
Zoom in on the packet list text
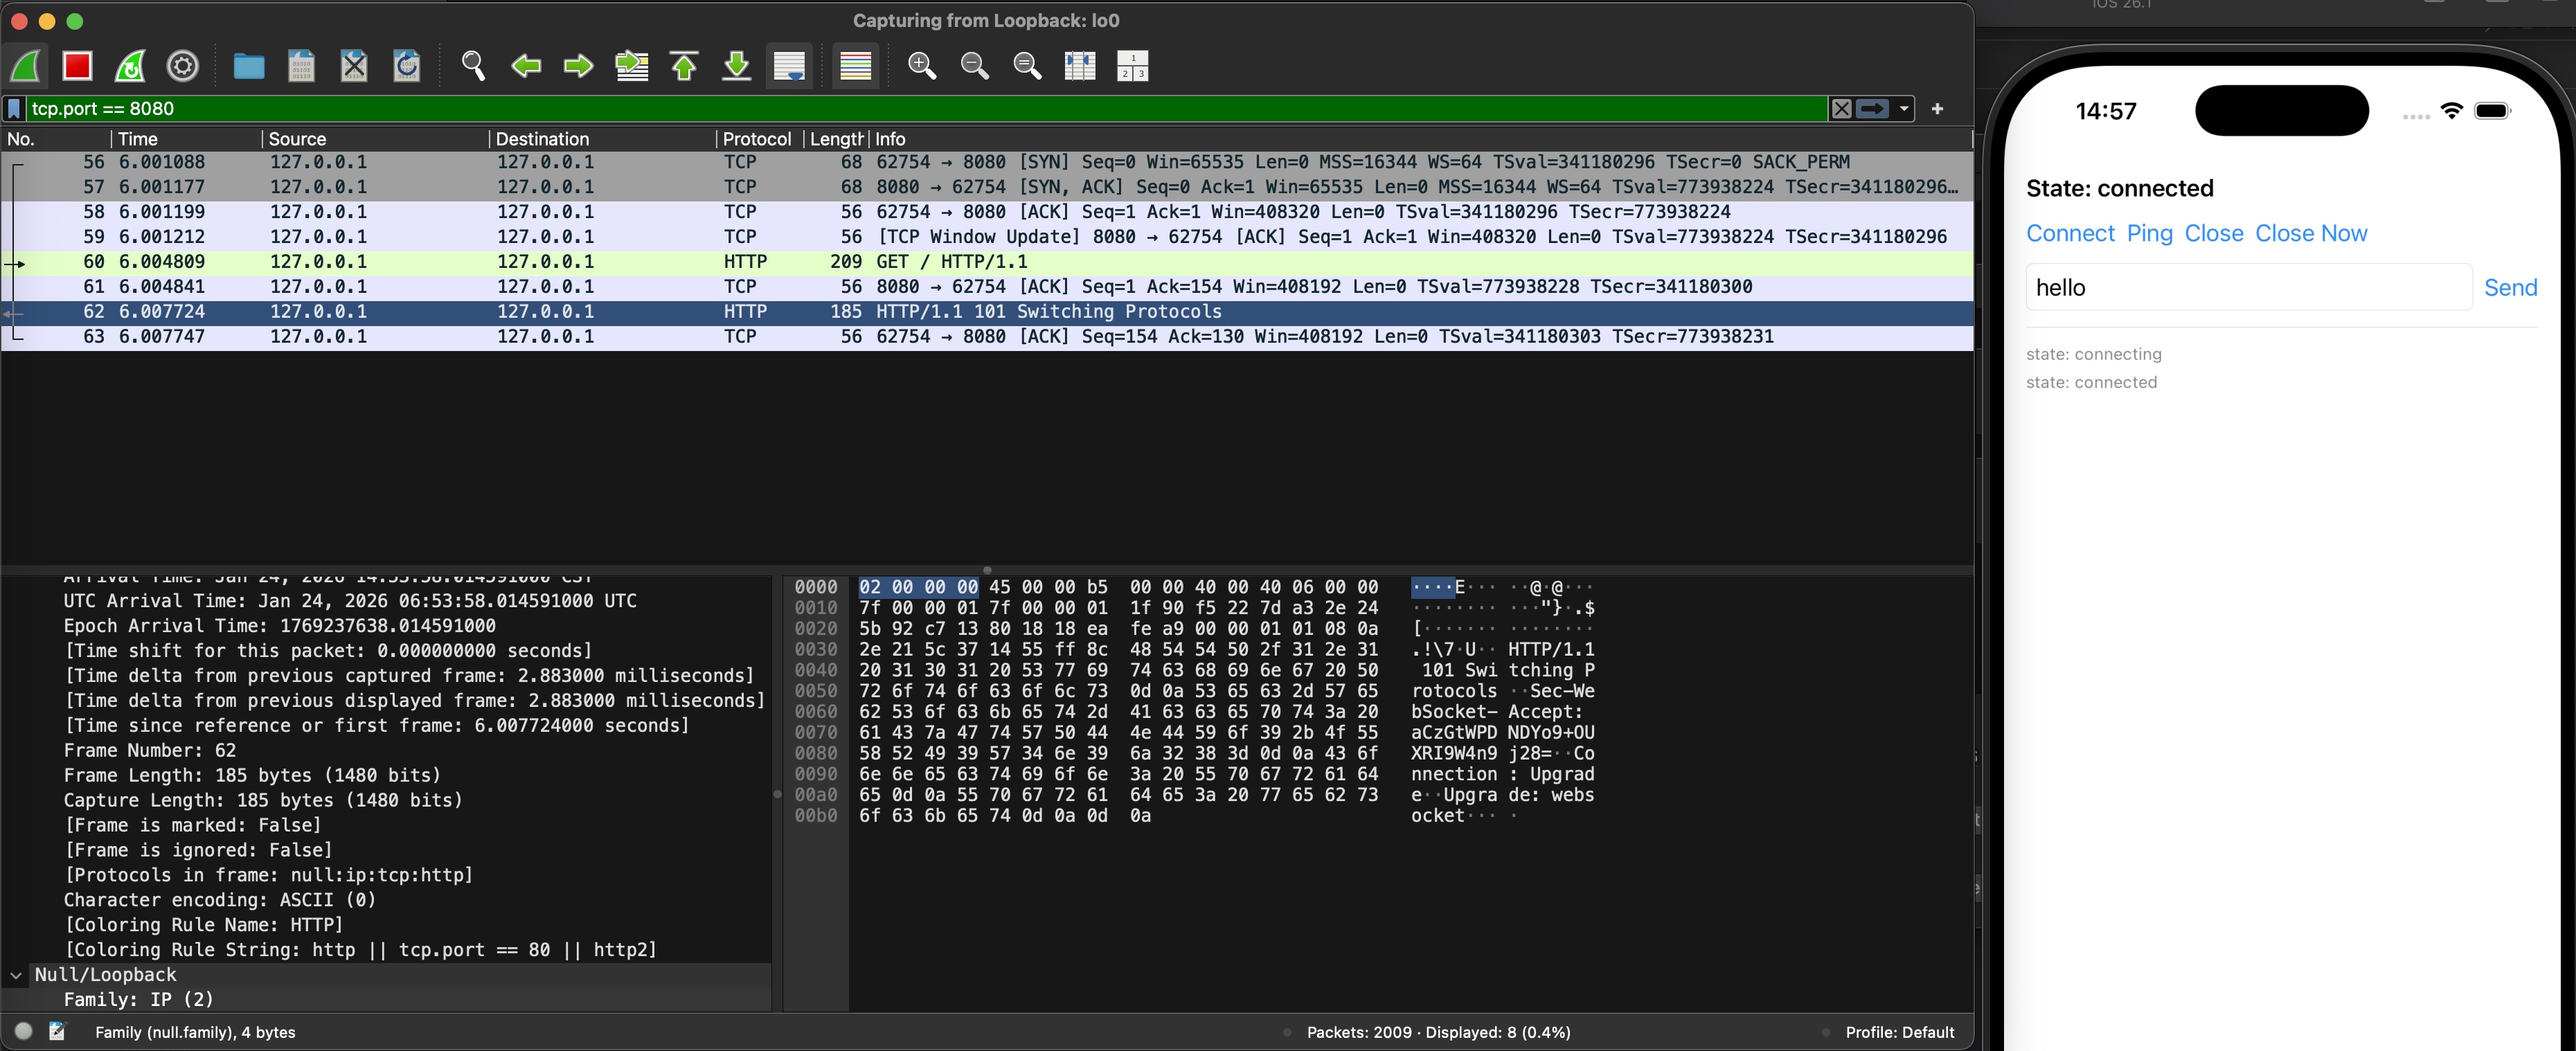(921, 66)
